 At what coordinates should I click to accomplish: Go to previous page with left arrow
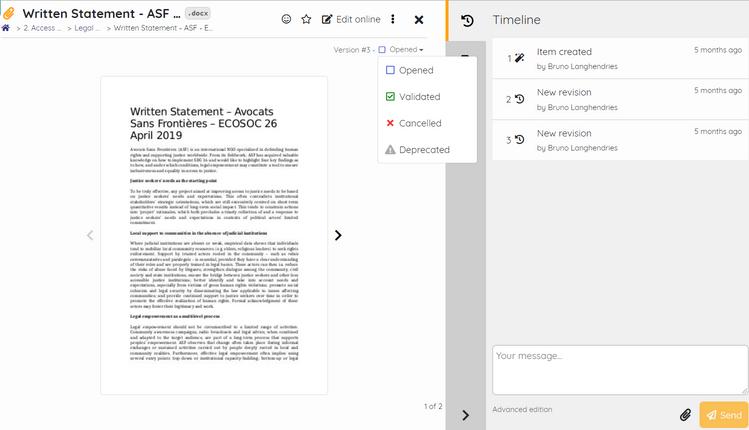(90, 235)
